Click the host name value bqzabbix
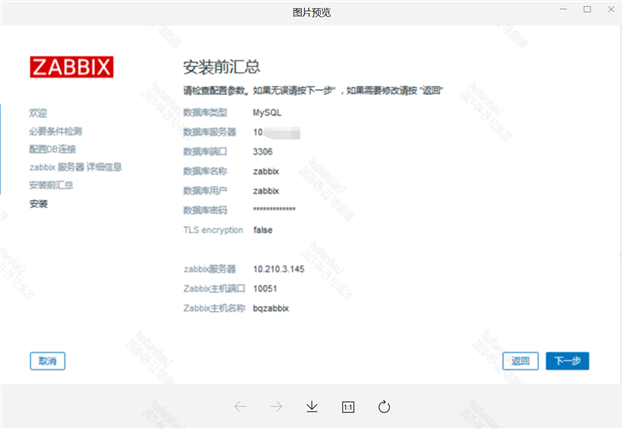 tap(271, 308)
